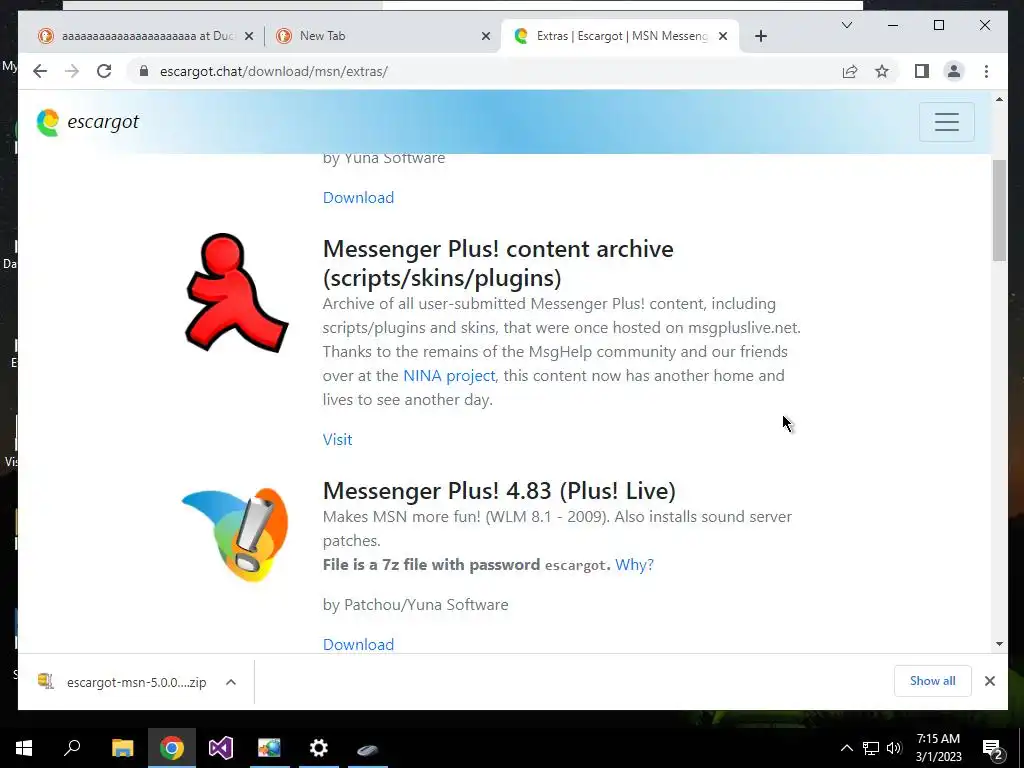
Task: Show hidden system tray icons
Action: [x=846, y=748]
